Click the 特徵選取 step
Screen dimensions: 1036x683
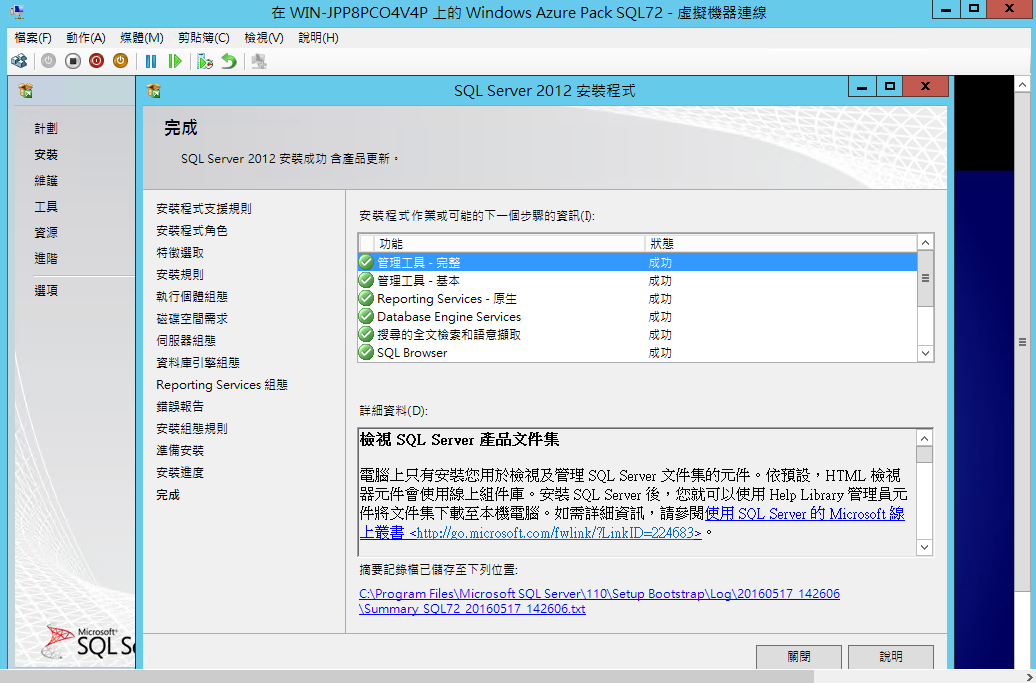(x=180, y=252)
